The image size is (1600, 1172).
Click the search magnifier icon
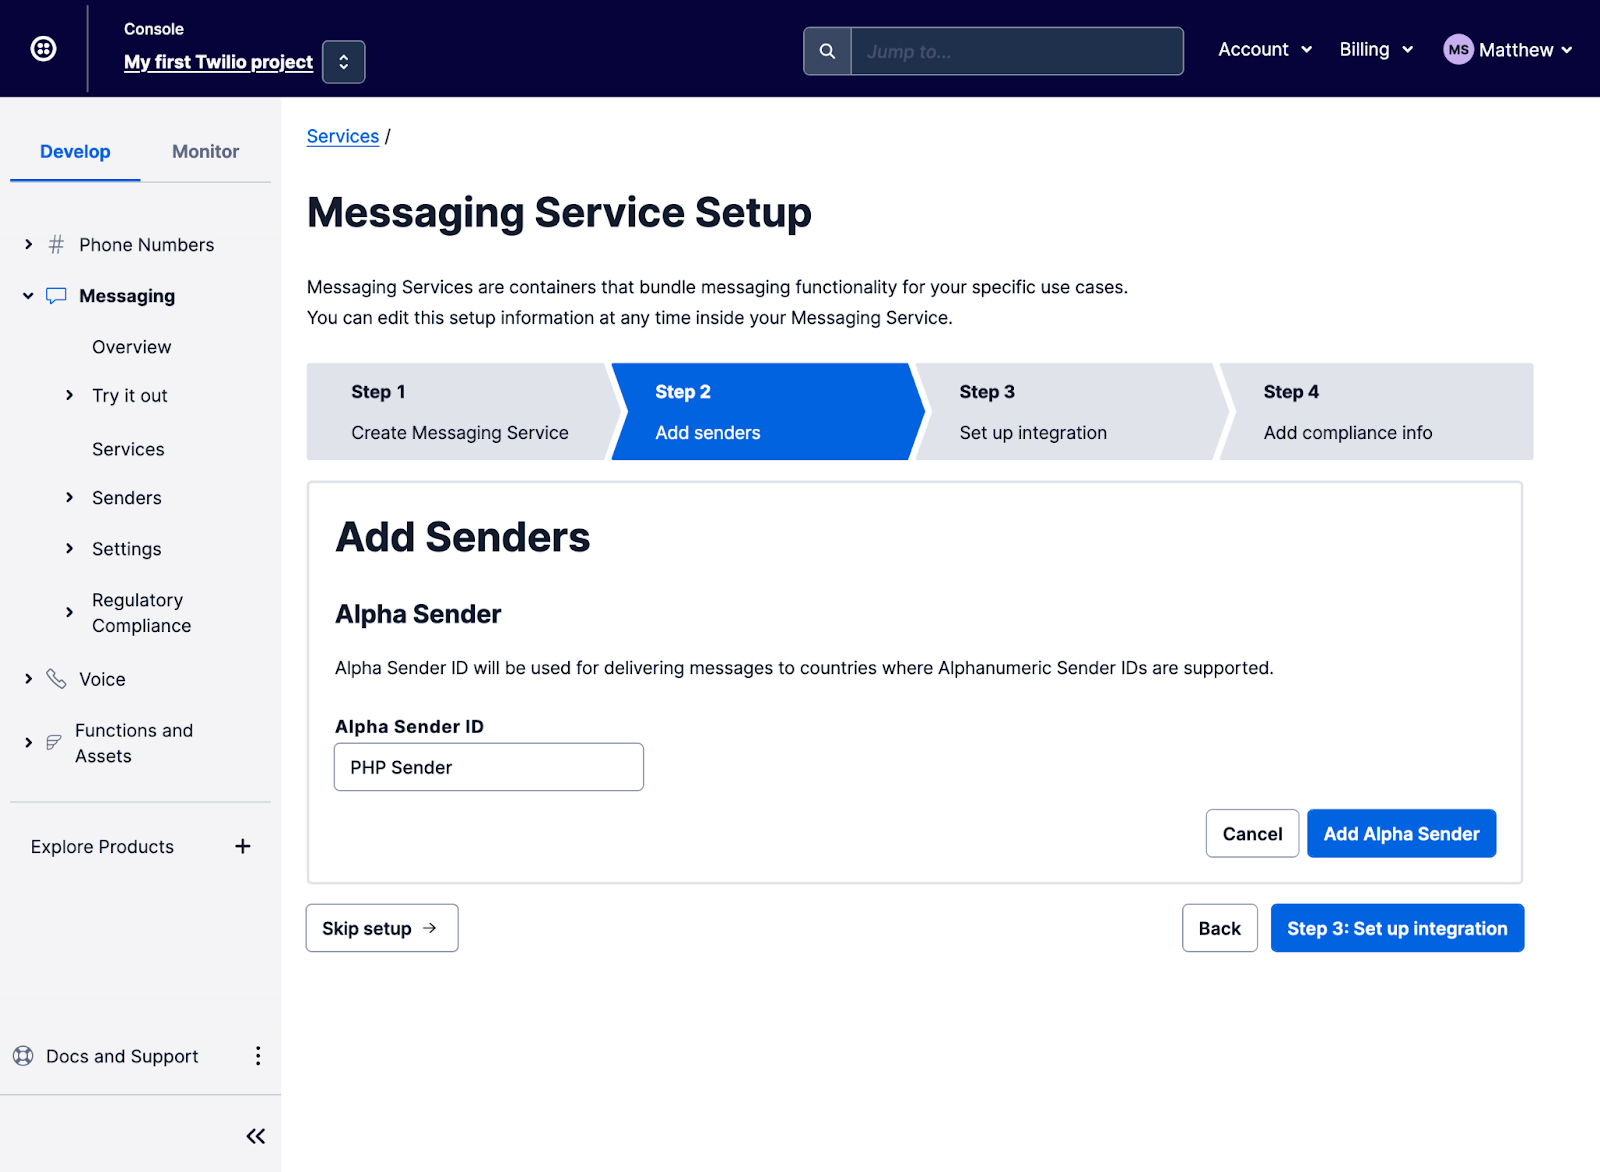(827, 51)
